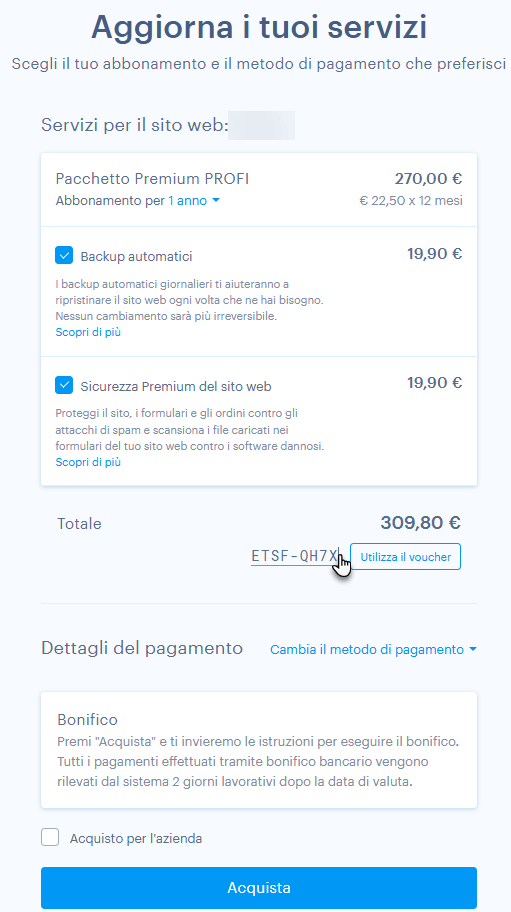Click the arrow next to 1 anno
Viewport: 511px width, 912px height.
coord(216,201)
